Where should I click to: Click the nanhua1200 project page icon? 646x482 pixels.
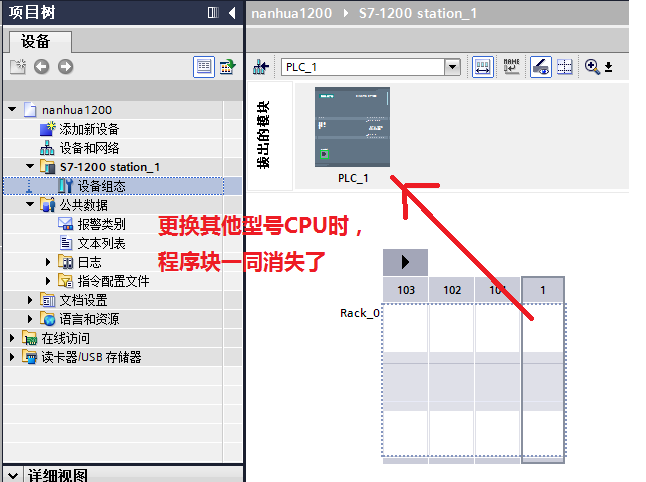30,110
